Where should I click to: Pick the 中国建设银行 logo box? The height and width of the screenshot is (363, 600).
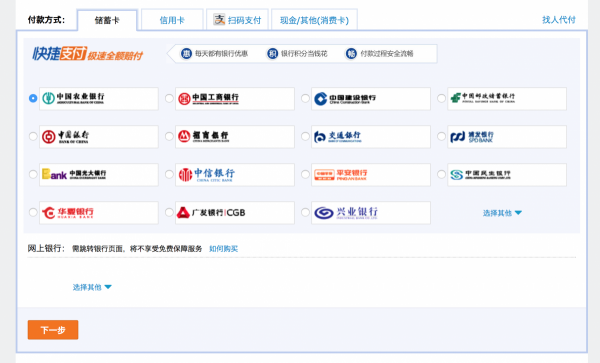tap(371, 99)
